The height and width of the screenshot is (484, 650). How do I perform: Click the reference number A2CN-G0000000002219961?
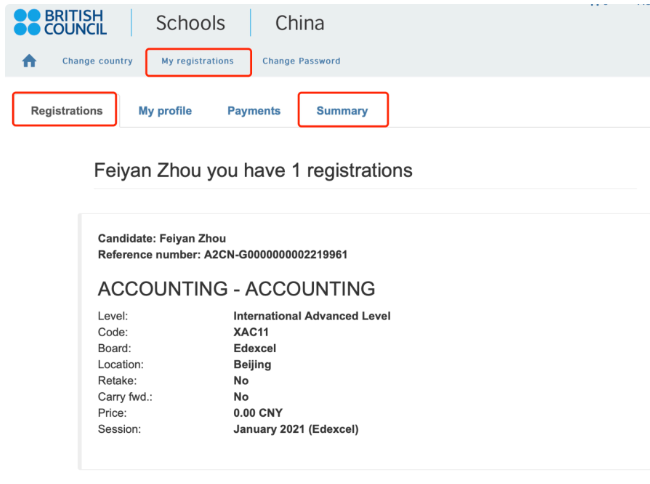276,254
